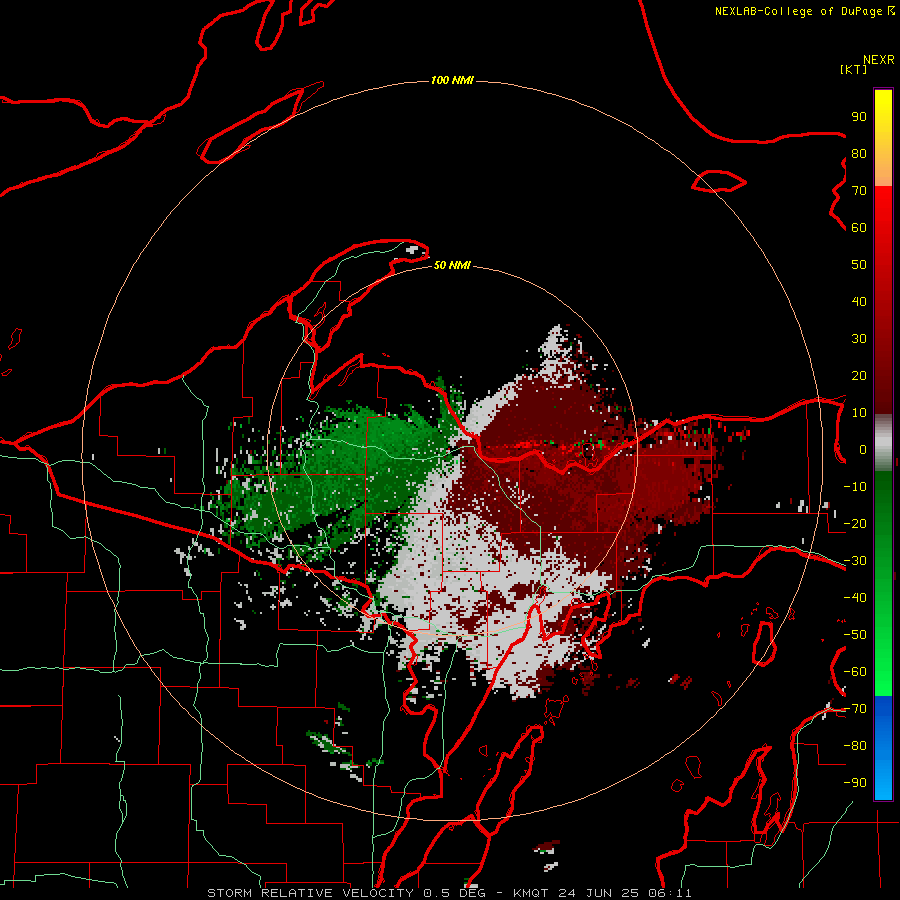Click the -40 scale label
This screenshot has height=900, width=900.
coord(855,598)
